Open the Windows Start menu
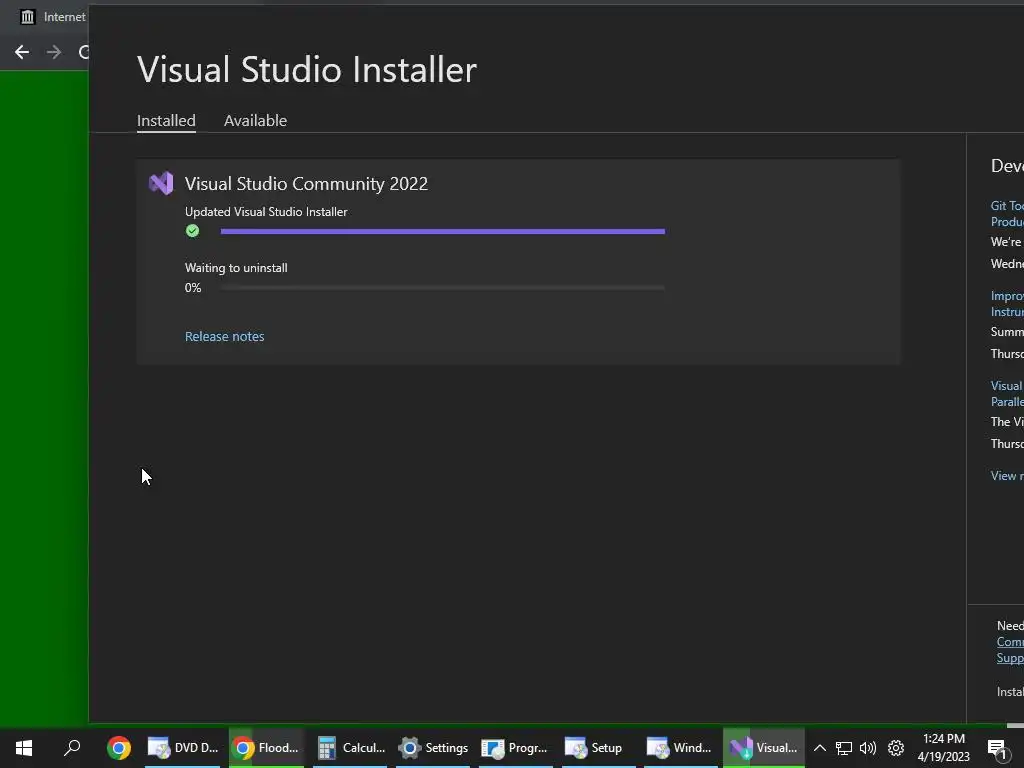Viewport: 1024px width, 768px height. tap(24, 748)
